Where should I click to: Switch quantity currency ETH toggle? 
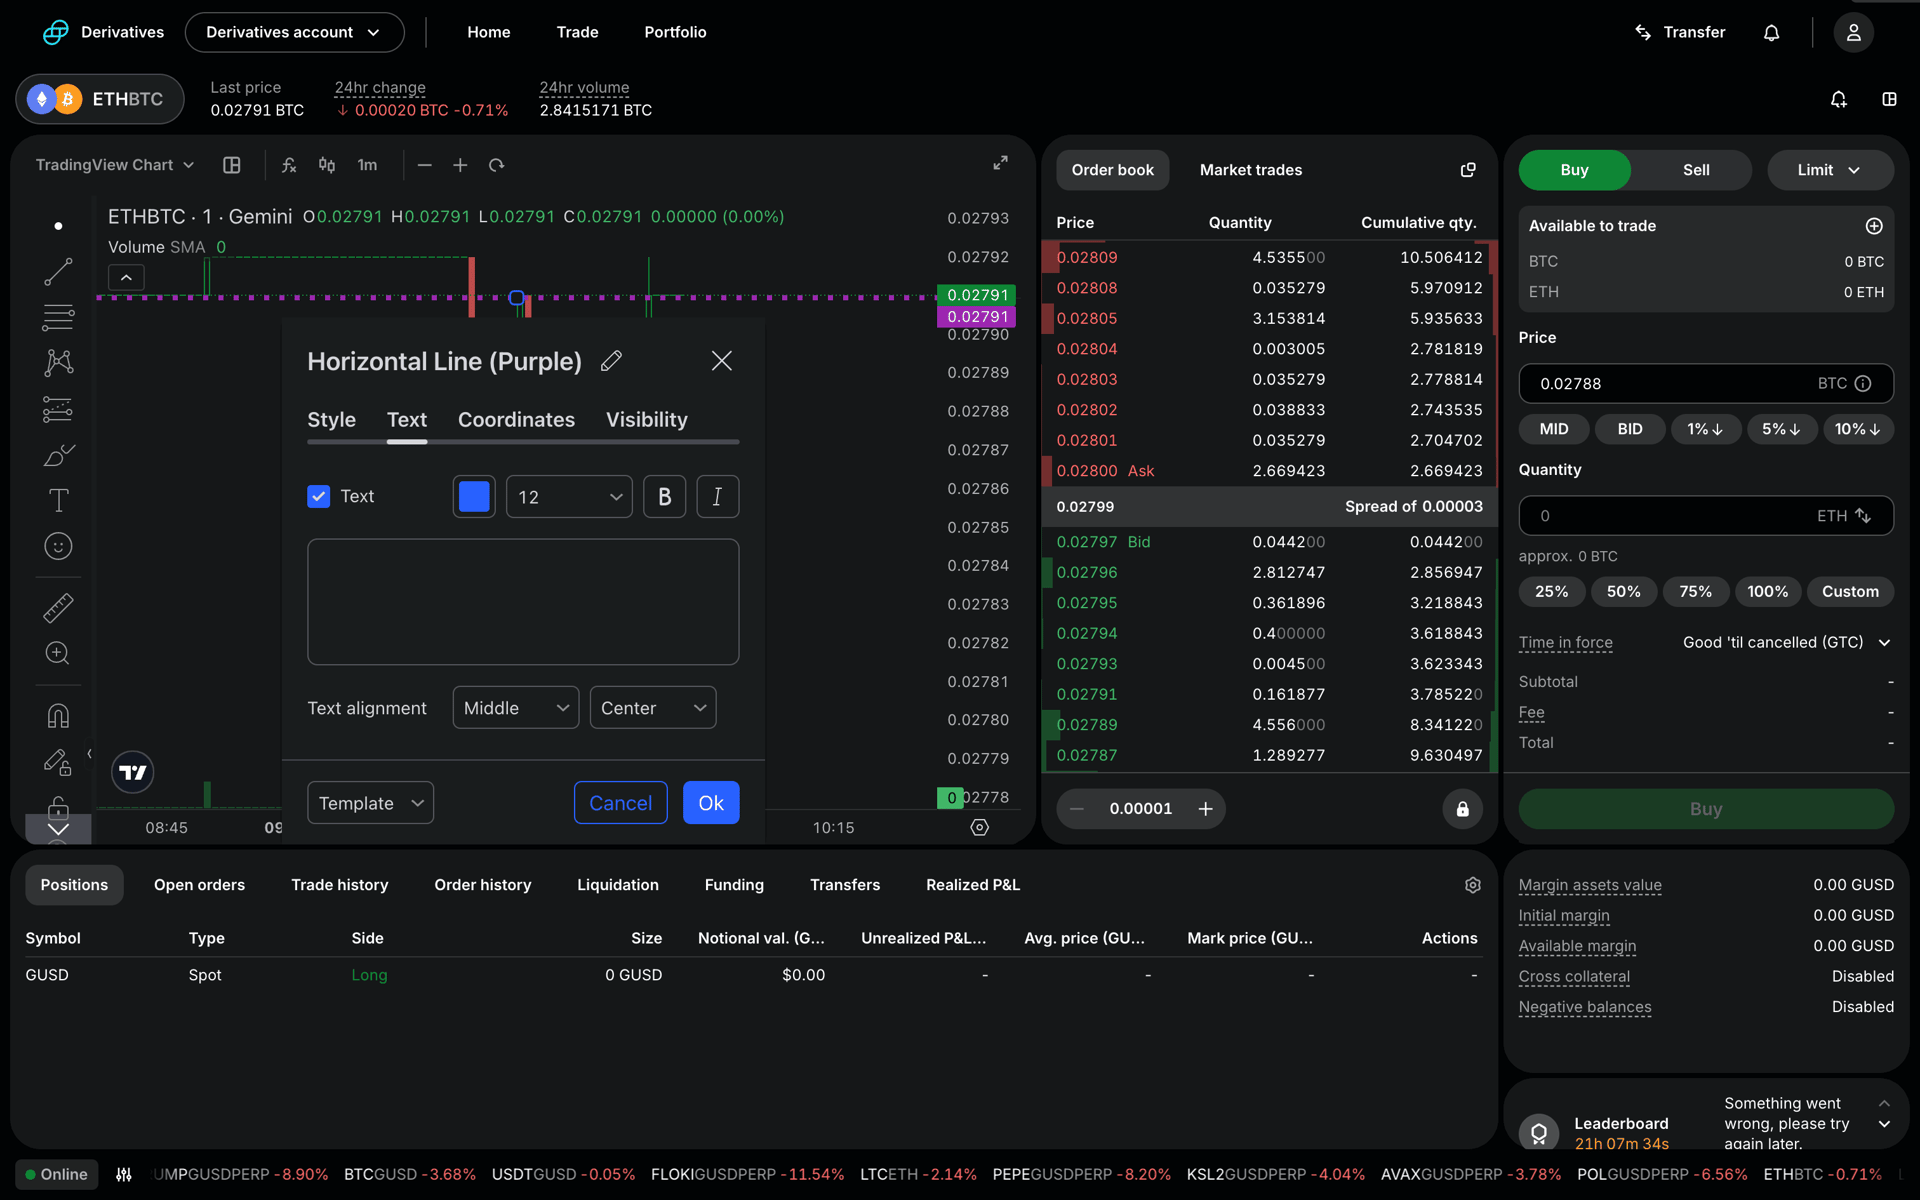click(x=1845, y=516)
